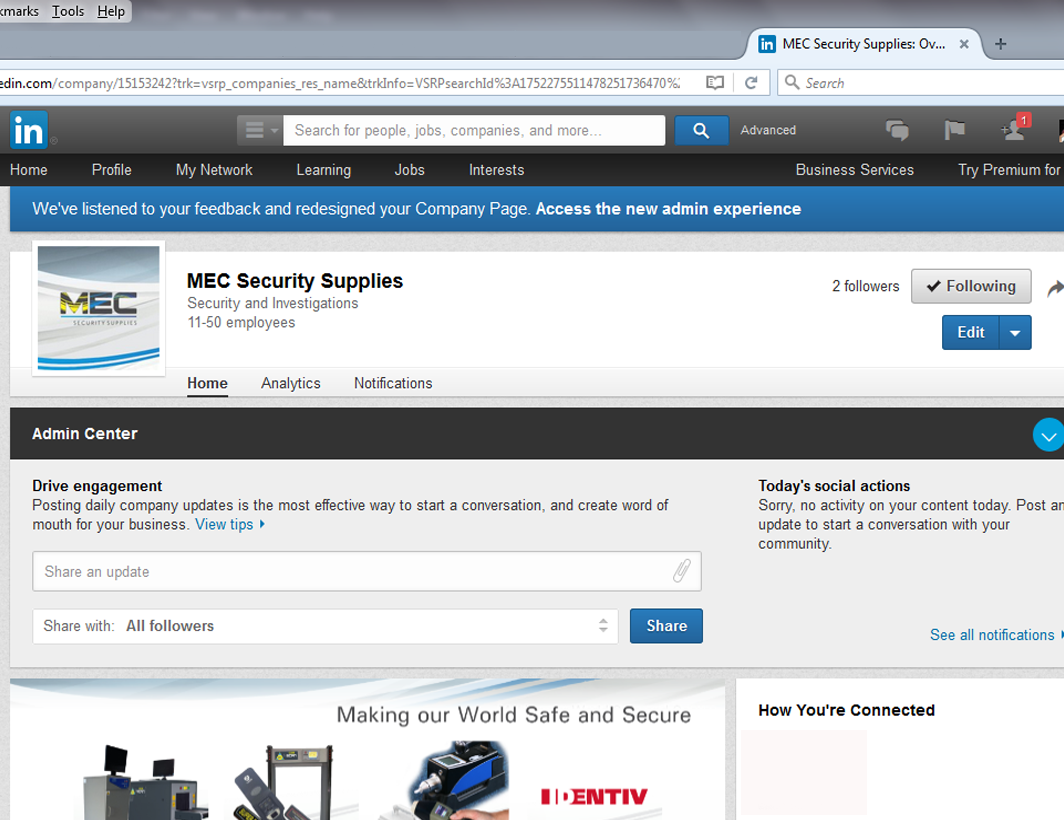Click the blue search magnifier button
Screen dimensions: 1064x820
click(x=700, y=130)
